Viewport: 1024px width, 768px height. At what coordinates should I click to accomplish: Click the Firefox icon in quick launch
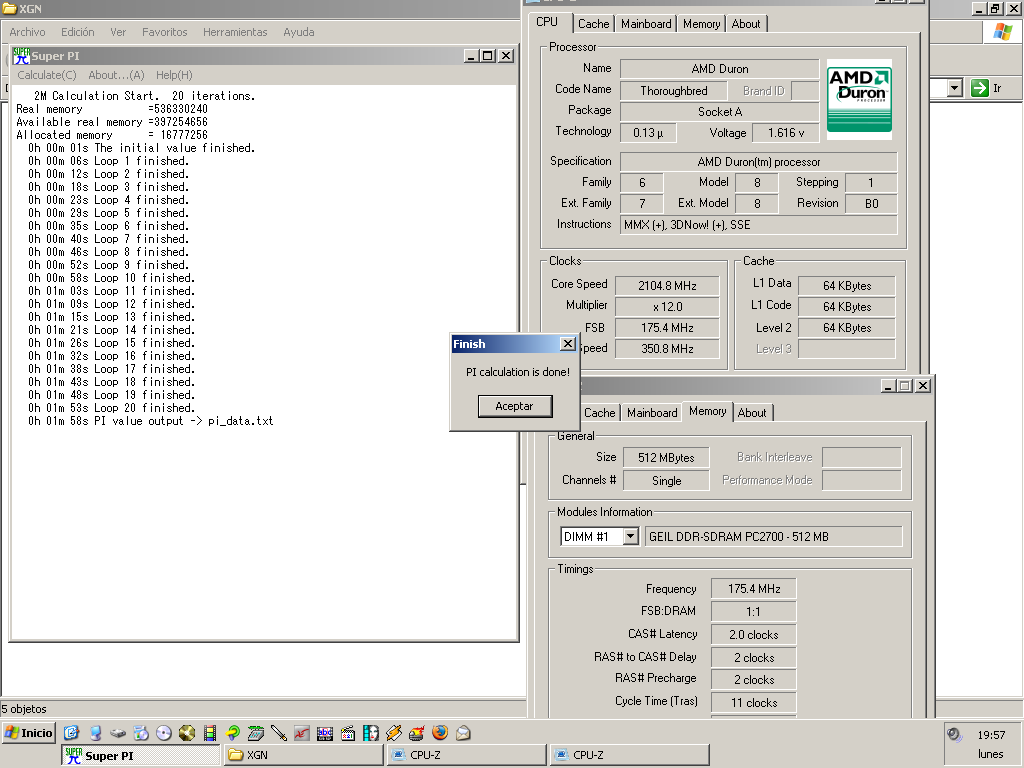click(x=440, y=733)
